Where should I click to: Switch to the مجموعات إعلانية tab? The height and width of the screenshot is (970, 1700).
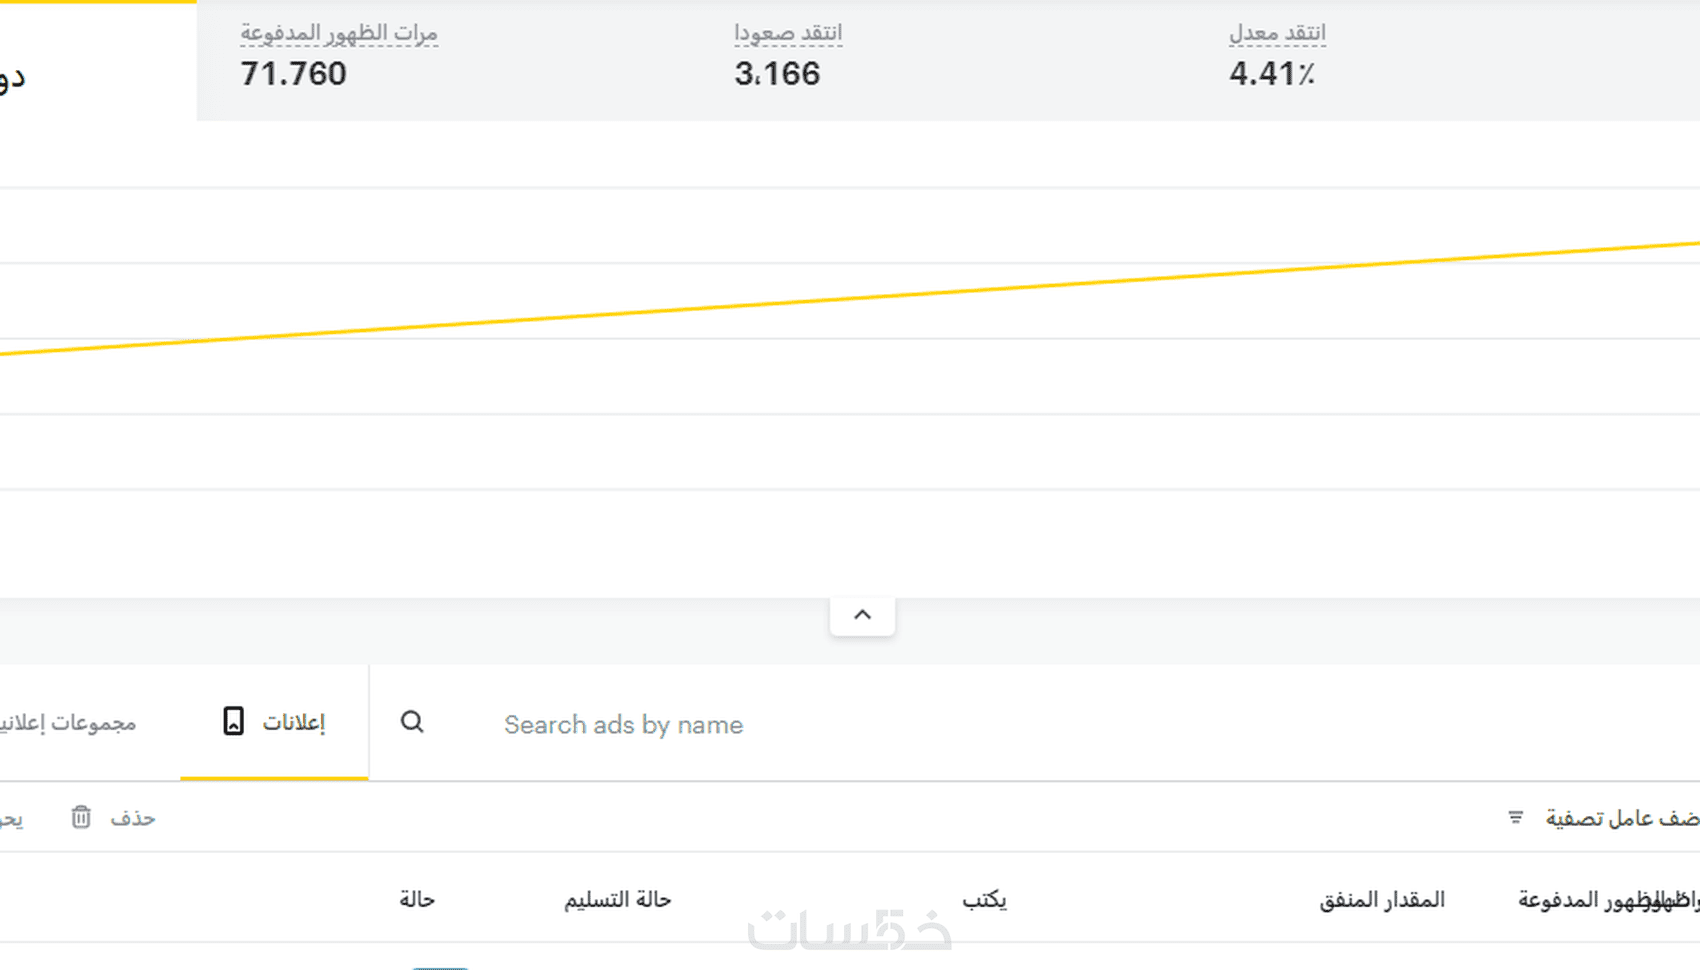tap(68, 722)
